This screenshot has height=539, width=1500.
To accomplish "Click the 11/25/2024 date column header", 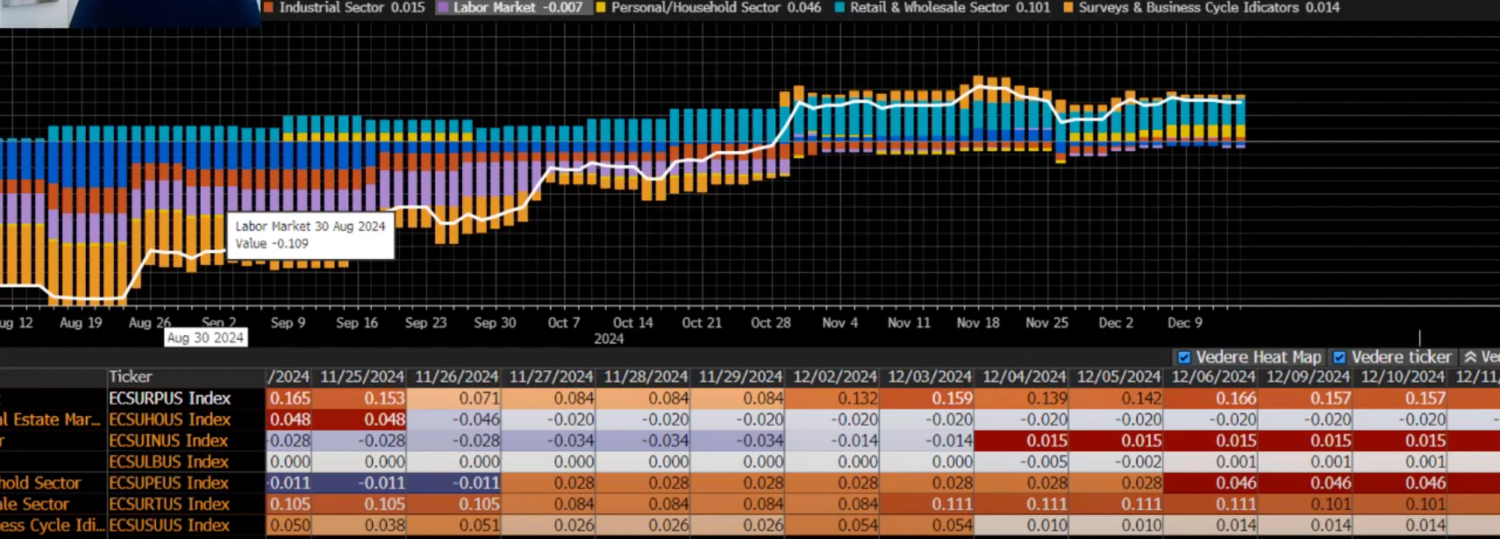I will click(361, 377).
